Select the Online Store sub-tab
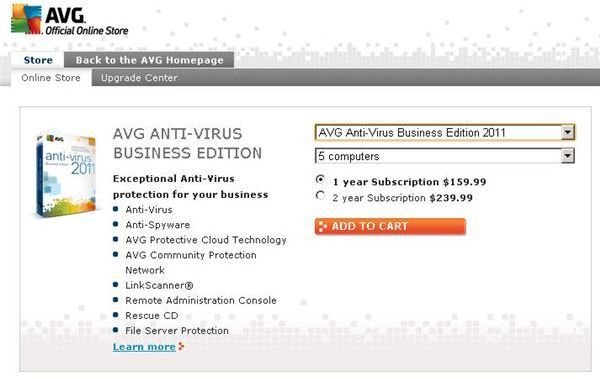This screenshot has height=379, width=600. tap(51, 78)
